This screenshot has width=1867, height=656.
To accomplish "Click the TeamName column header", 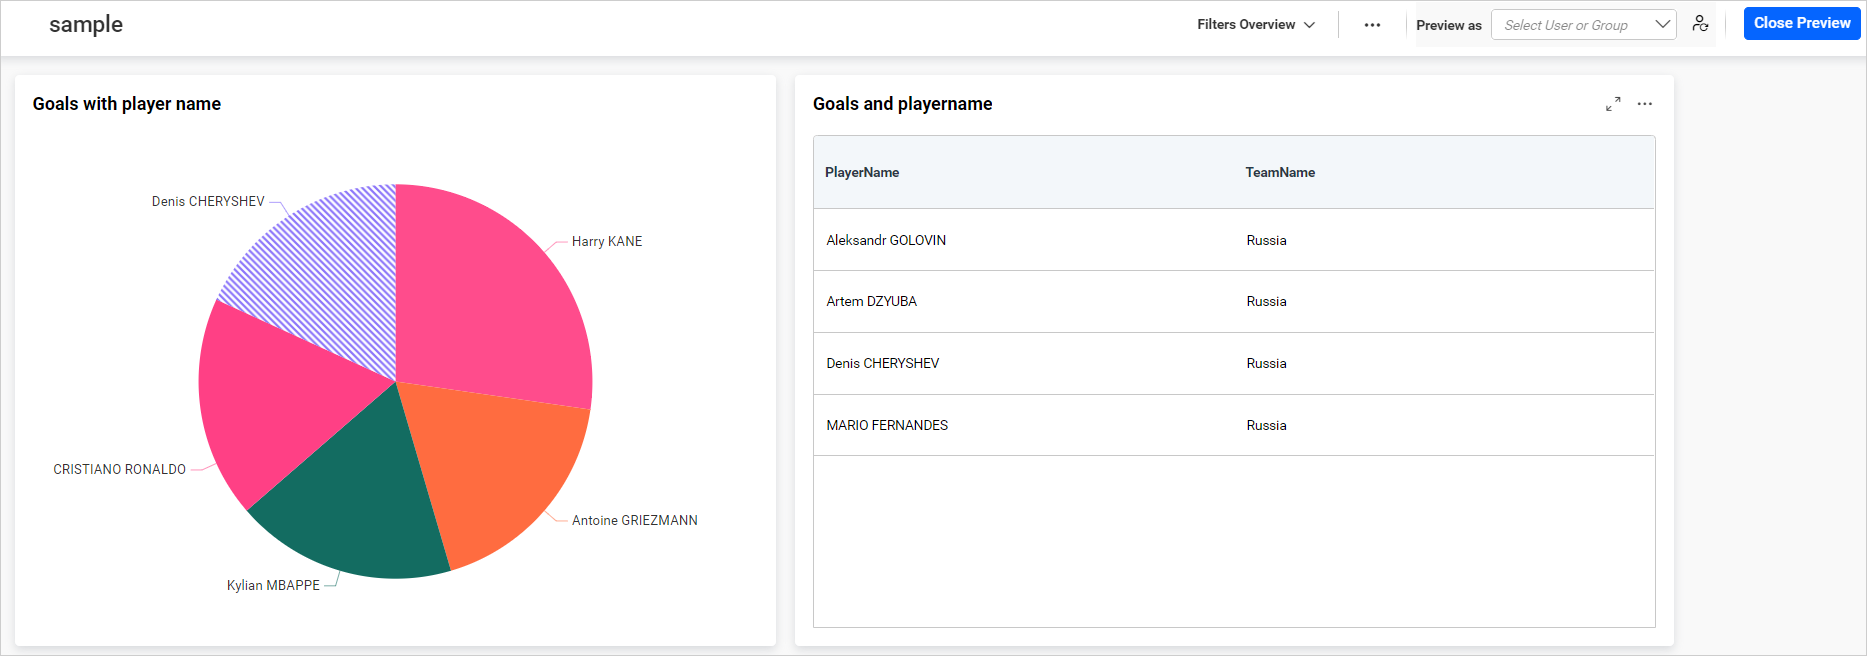I will [1280, 172].
